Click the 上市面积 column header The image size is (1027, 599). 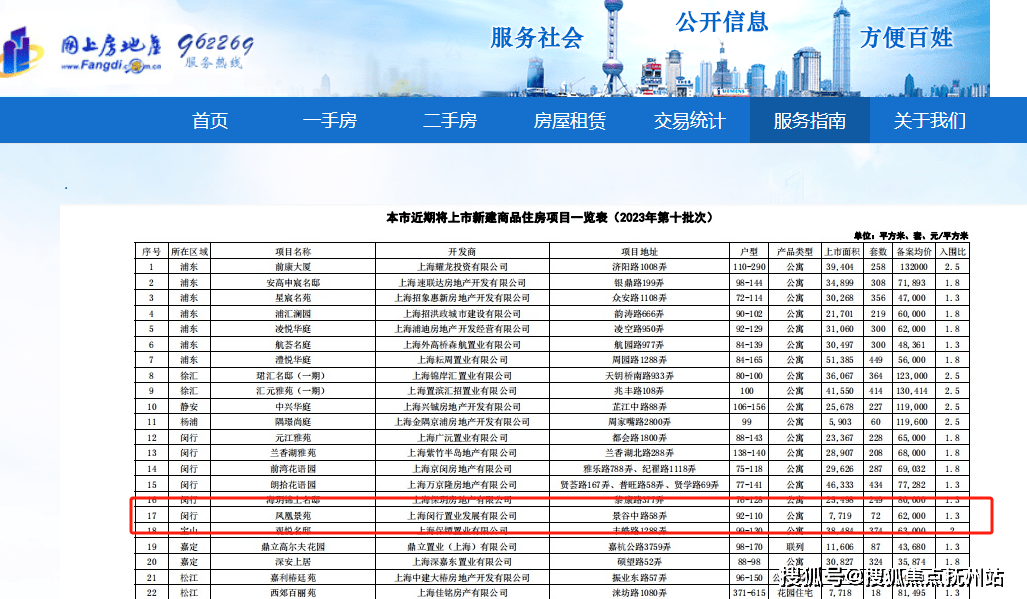842,251
